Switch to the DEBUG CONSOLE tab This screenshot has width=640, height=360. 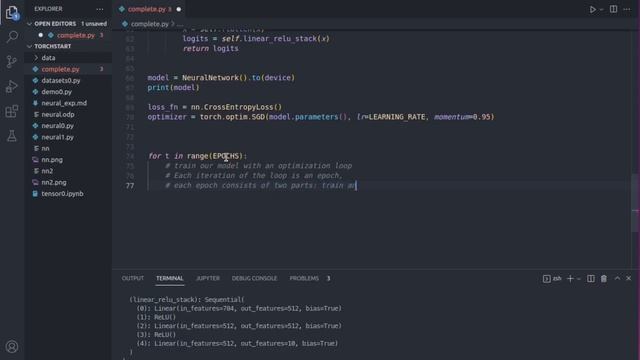(x=254, y=278)
